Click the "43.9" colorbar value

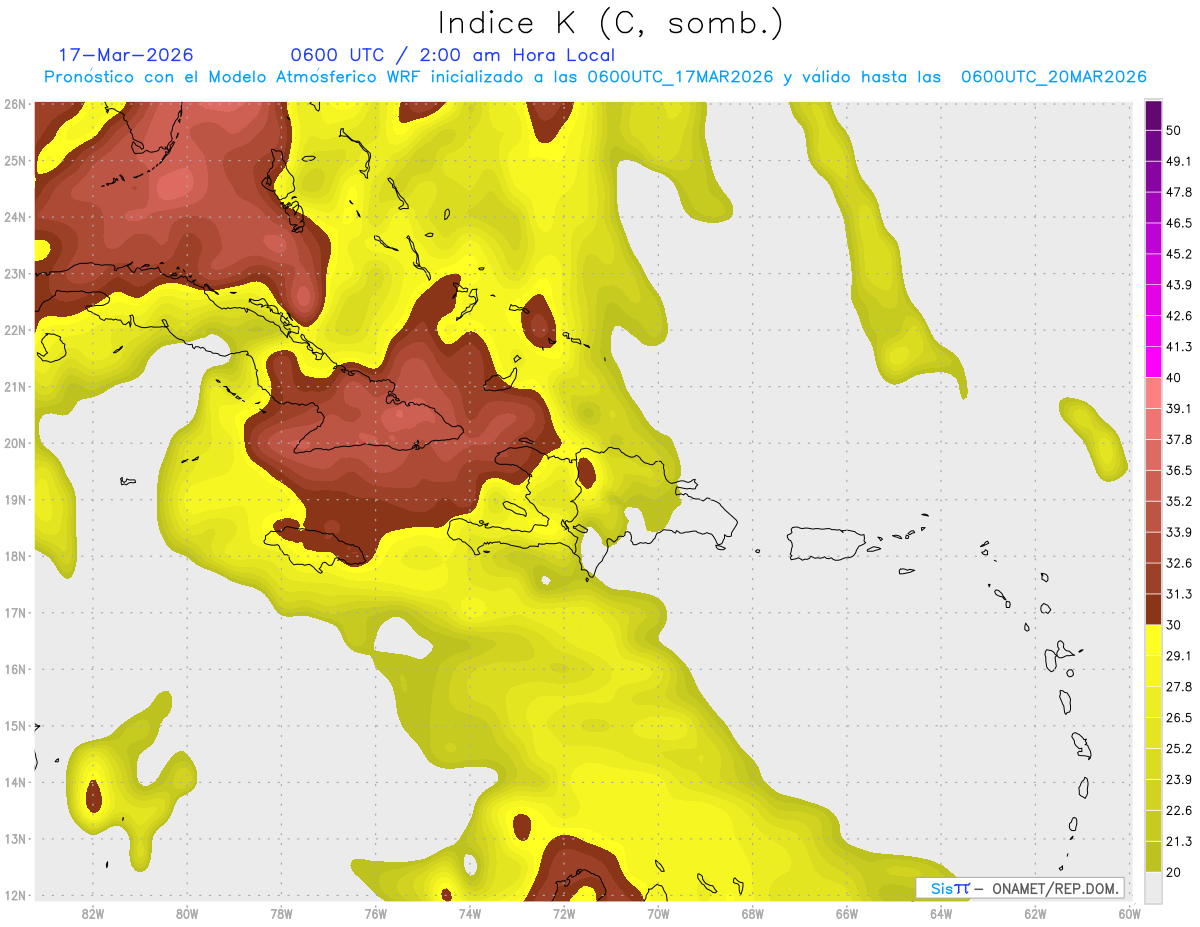(x=1179, y=285)
